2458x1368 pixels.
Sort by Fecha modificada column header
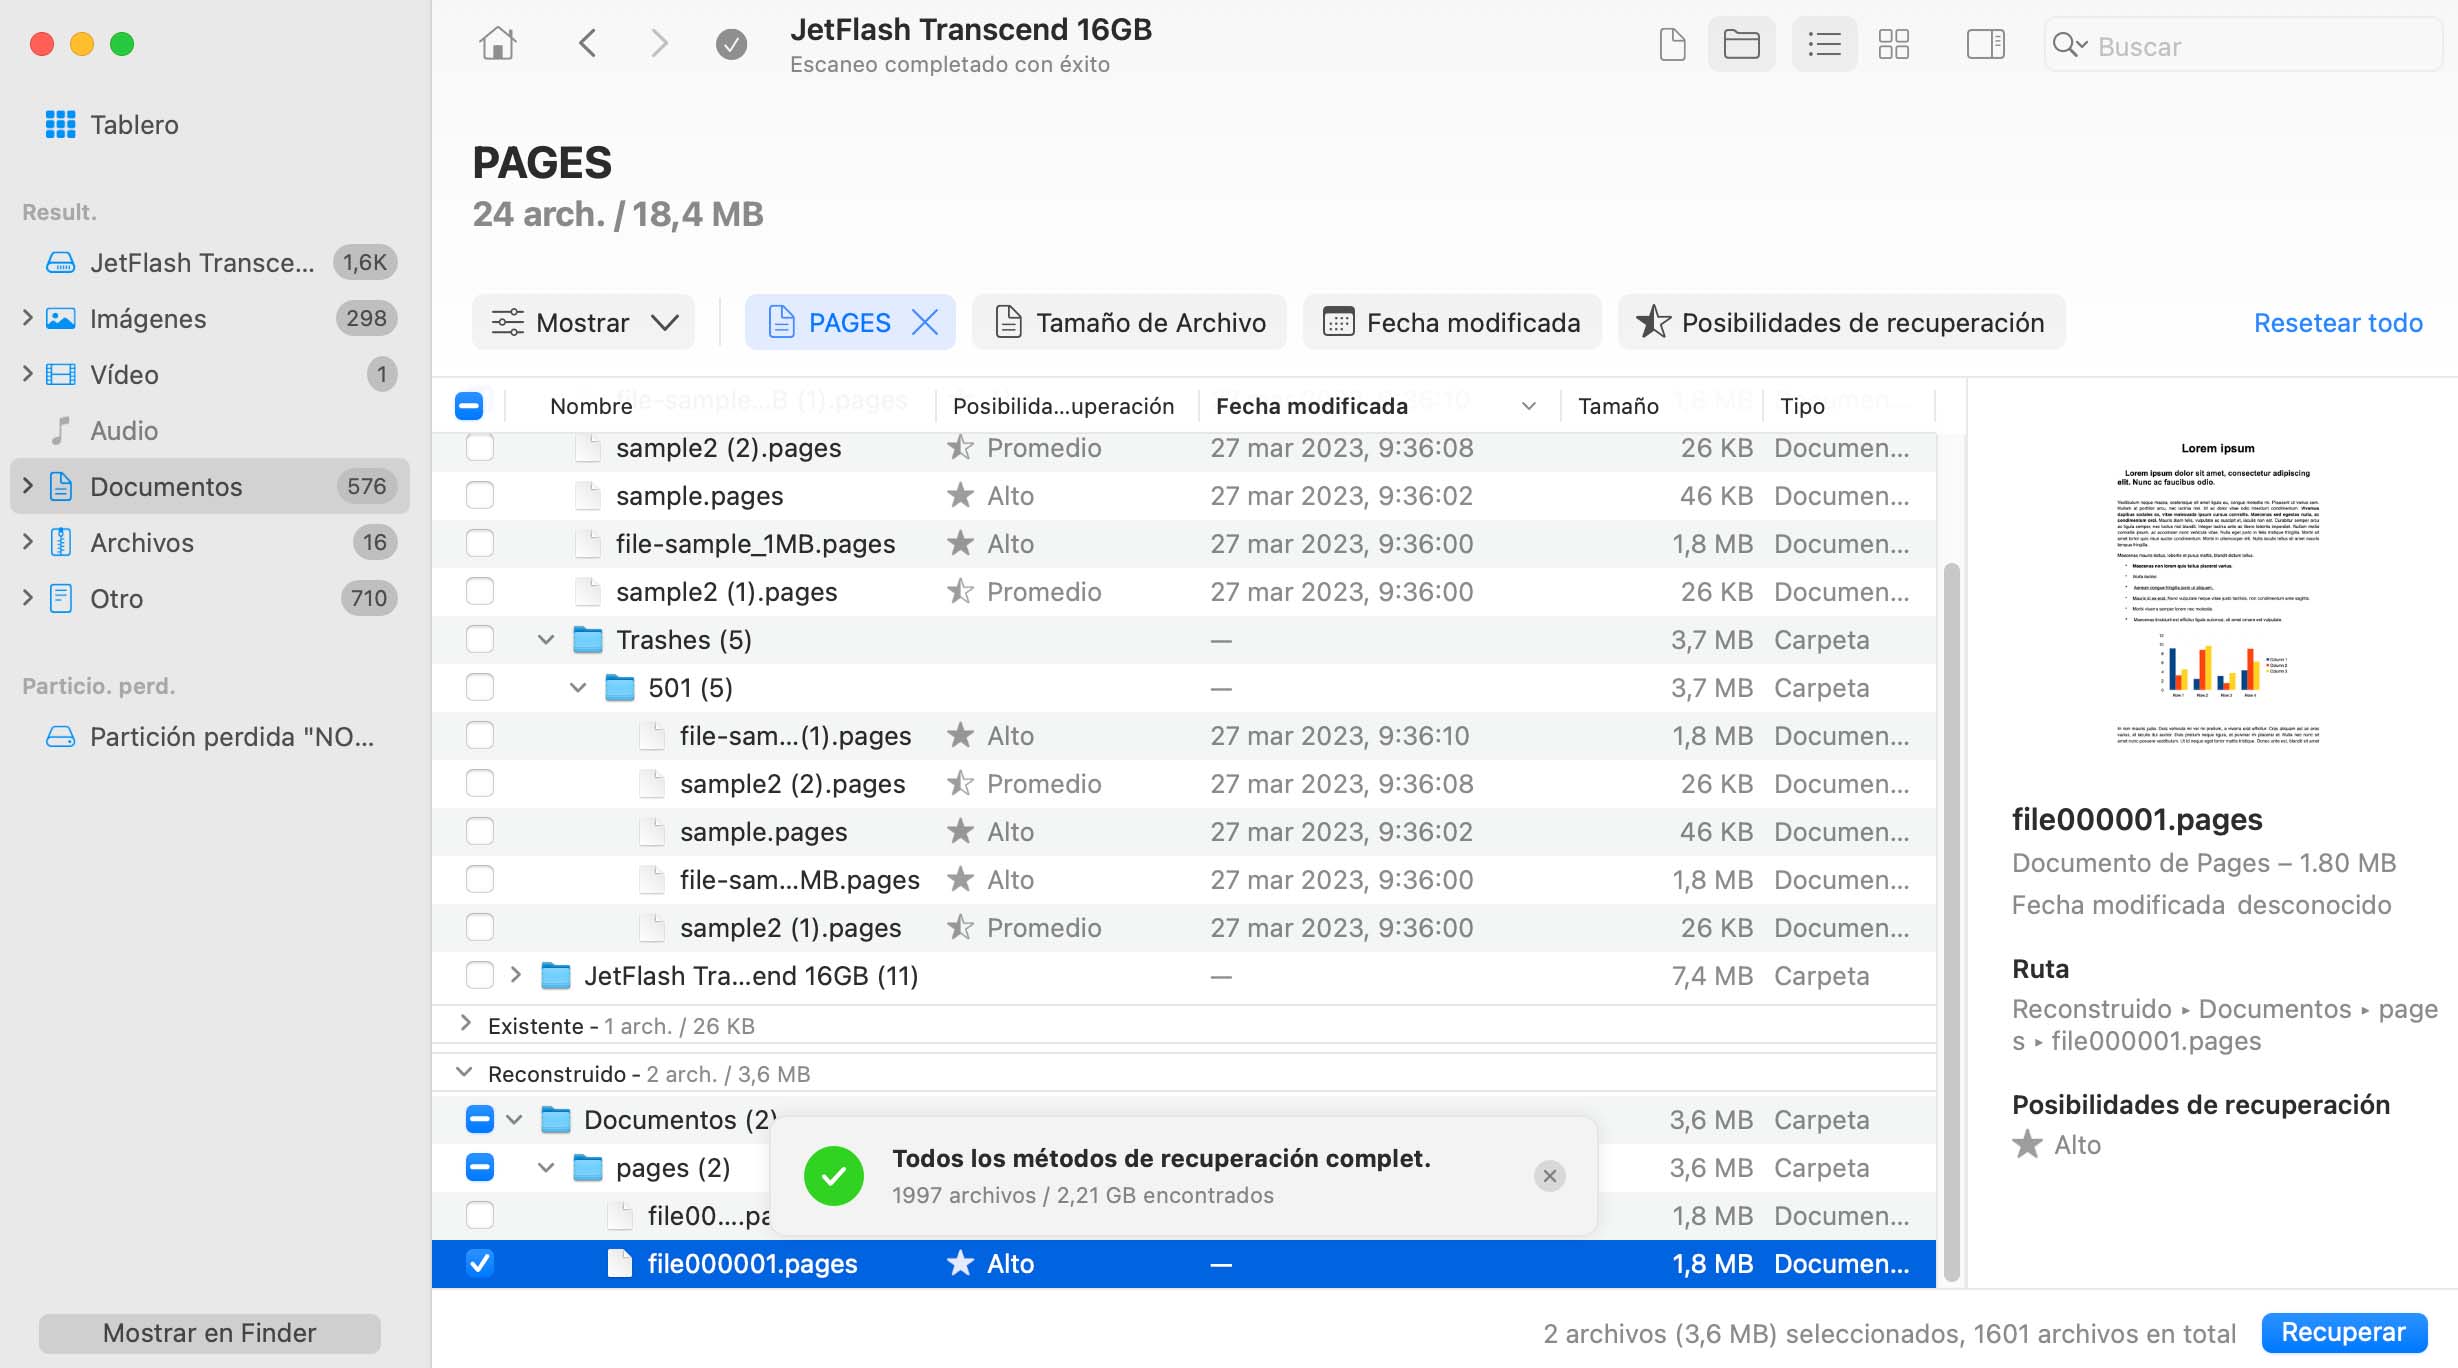(x=1312, y=406)
